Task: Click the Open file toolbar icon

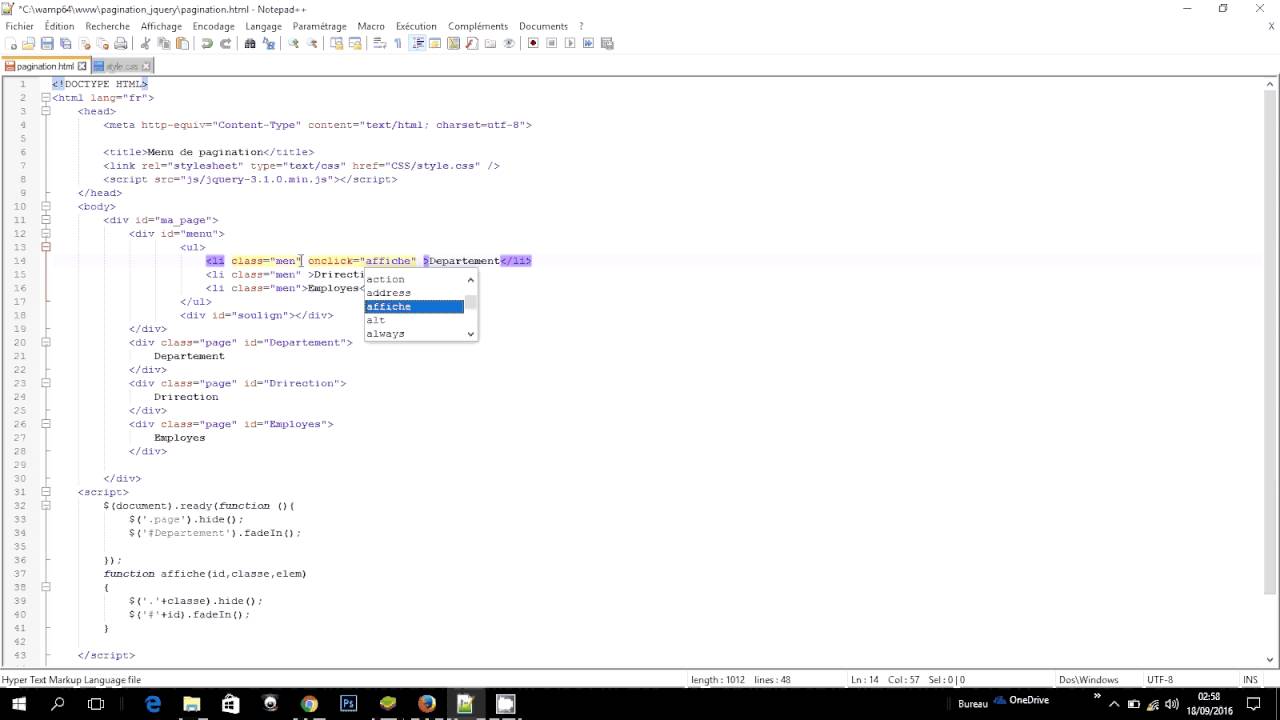Action: pyautogui.click(x=28, y=43)
